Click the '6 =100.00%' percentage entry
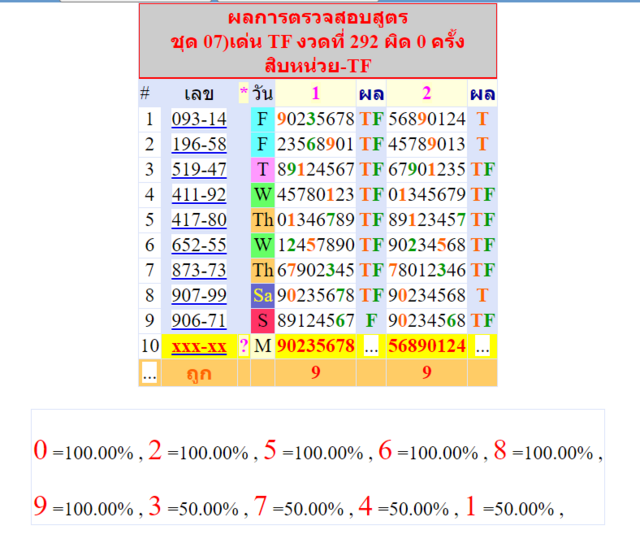Viewport: 640px width, 543px height. [x=429, y=451]
